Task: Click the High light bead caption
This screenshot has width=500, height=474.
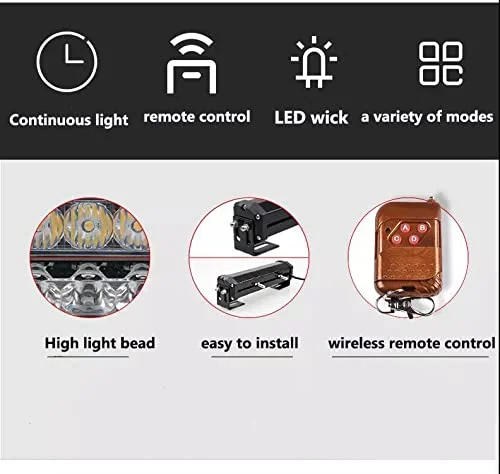Action: pyautogui.click(x=100, y=343)
